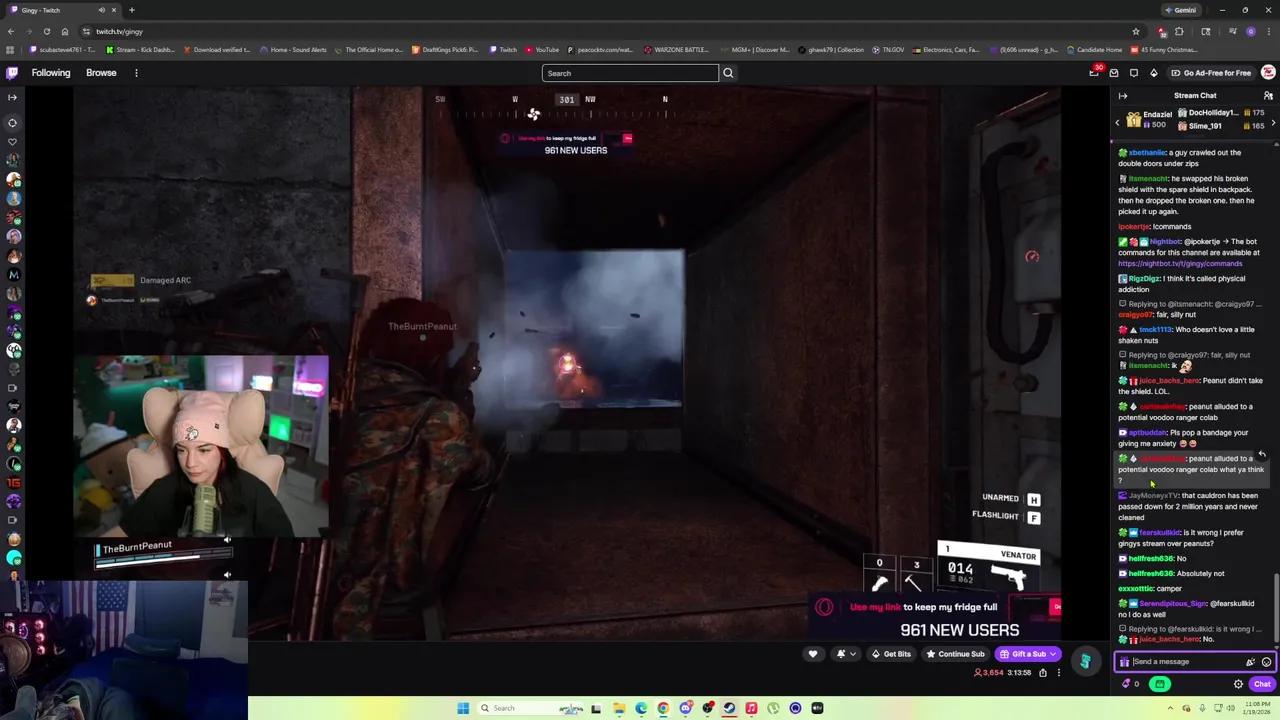Open the chat bubble icon in top bar
The height and width of the screenshot is (720, 1280).
pos(1134,73)
